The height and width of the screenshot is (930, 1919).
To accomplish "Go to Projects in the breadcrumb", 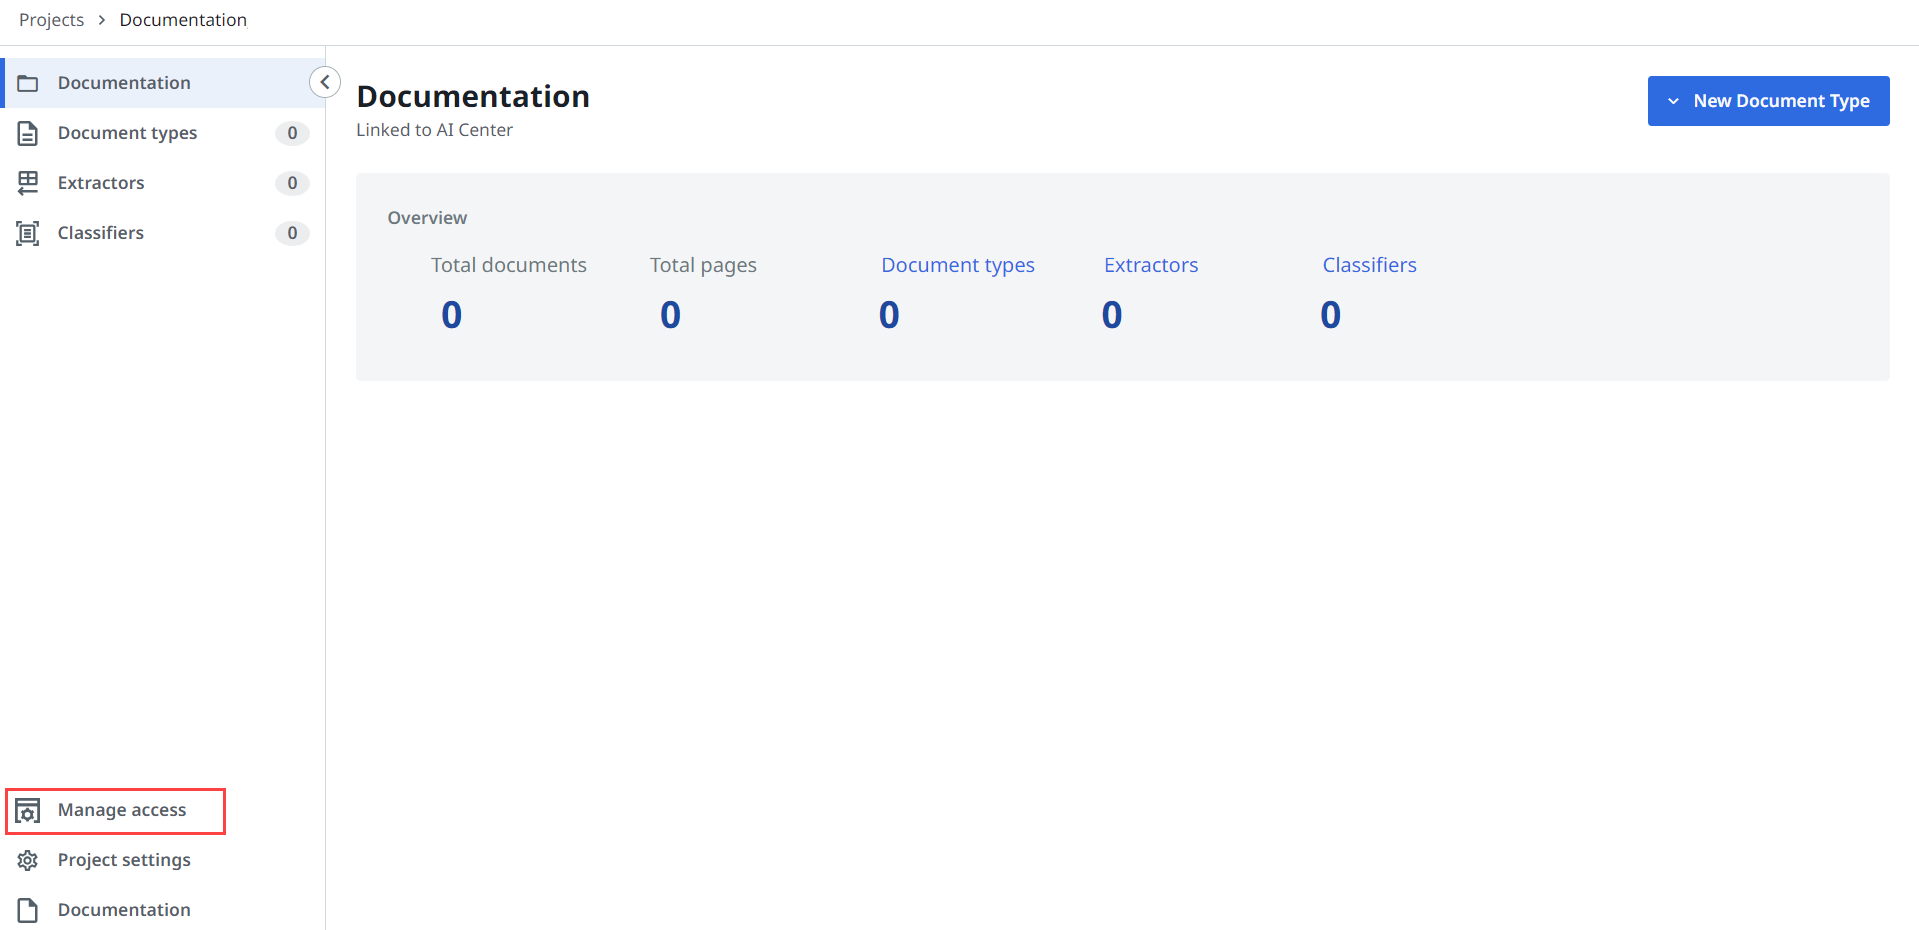I will pyautogui.click(x=52, y=20).
